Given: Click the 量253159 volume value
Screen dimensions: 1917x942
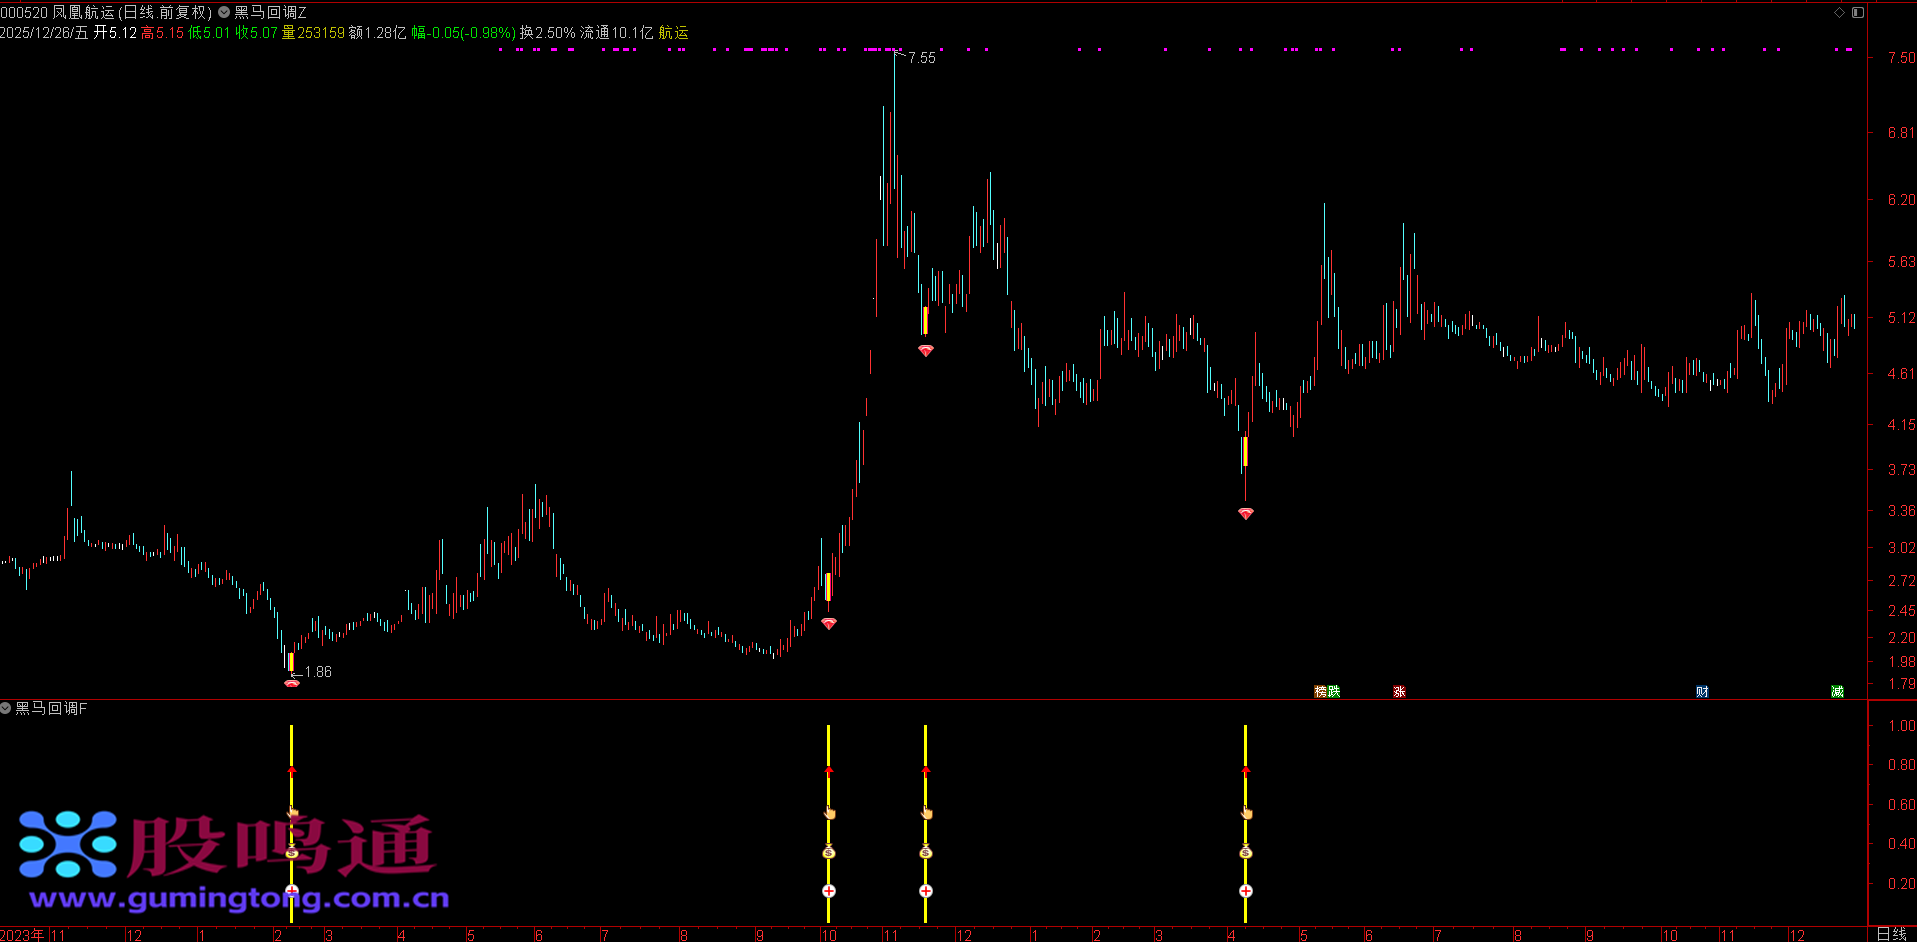Looking at the screenshot, I should point(312,33).
